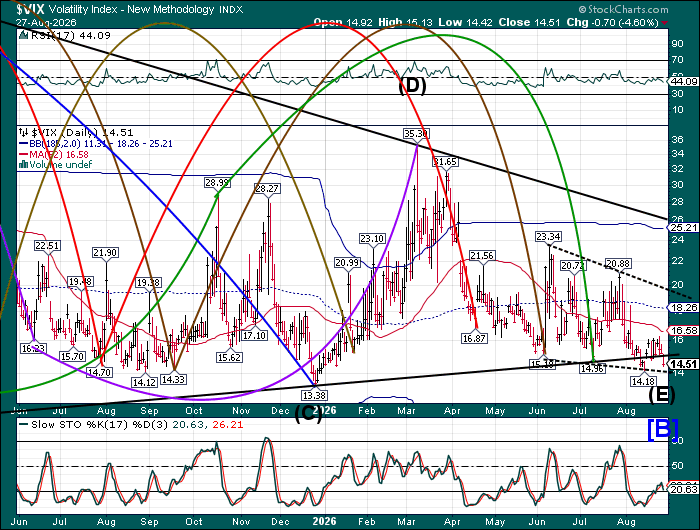The width and height of the screenshot is (700, 530).
Task: Click the High 15.13 header value
Action: pos(406,22)
